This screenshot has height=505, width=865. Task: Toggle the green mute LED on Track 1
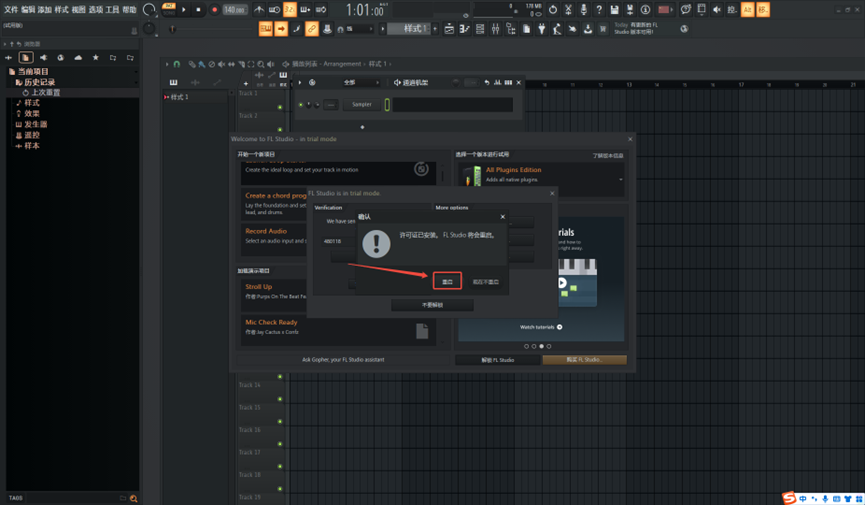click(280, 107)
